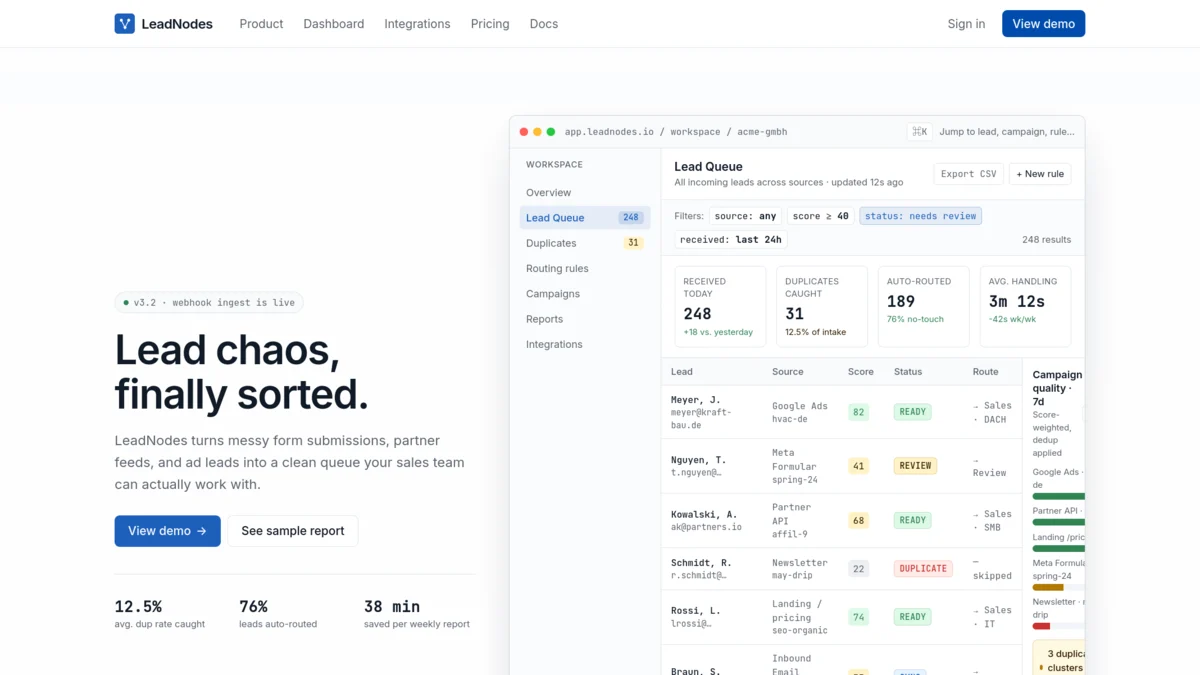
Task: Click the v3.2 webhook ingest badge
Action: 209,302
